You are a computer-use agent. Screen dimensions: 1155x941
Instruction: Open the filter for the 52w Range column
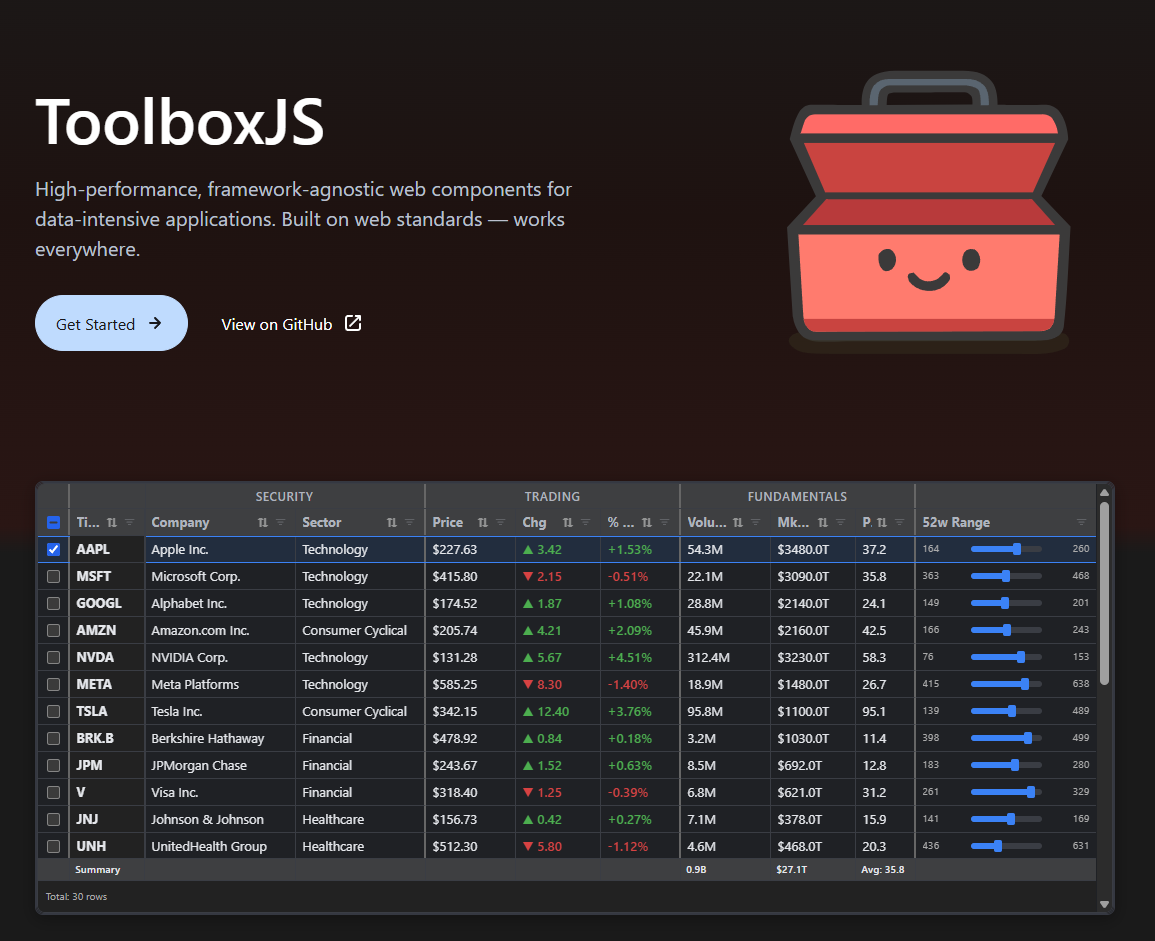tap(1082, 521)
